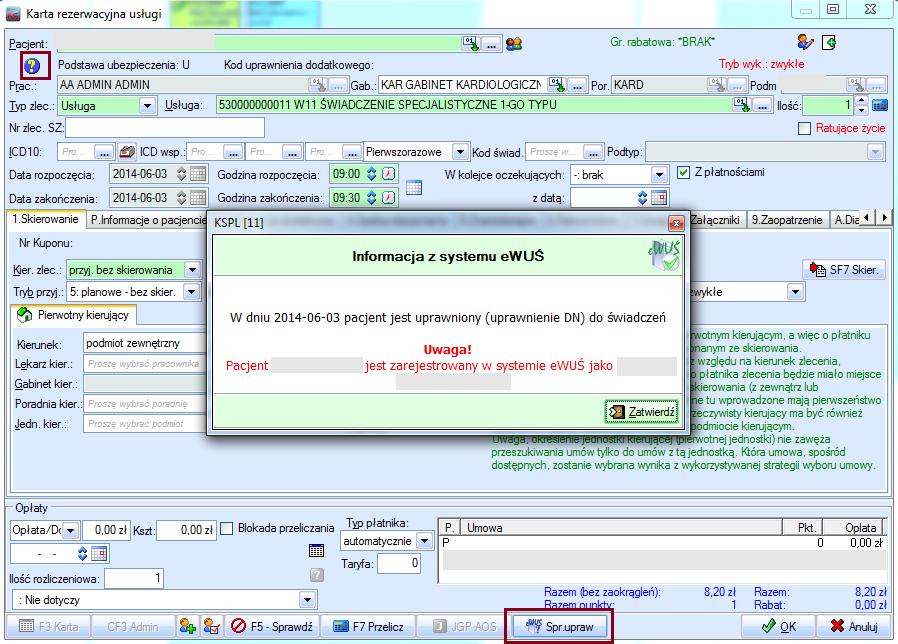Screen dimensions: 898x644
Task: Step the Data rozpoczęcia date spinner
Action: coord(182,174)
